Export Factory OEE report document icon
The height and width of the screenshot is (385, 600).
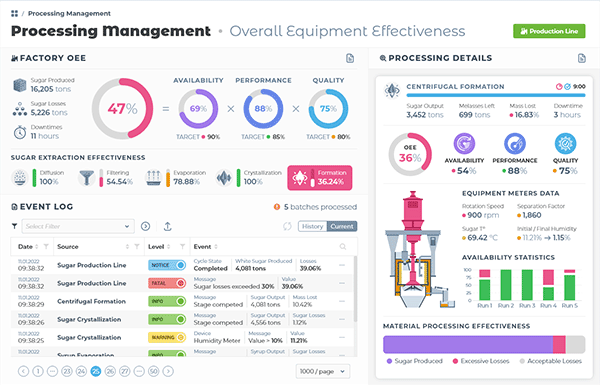pos(350,58)
